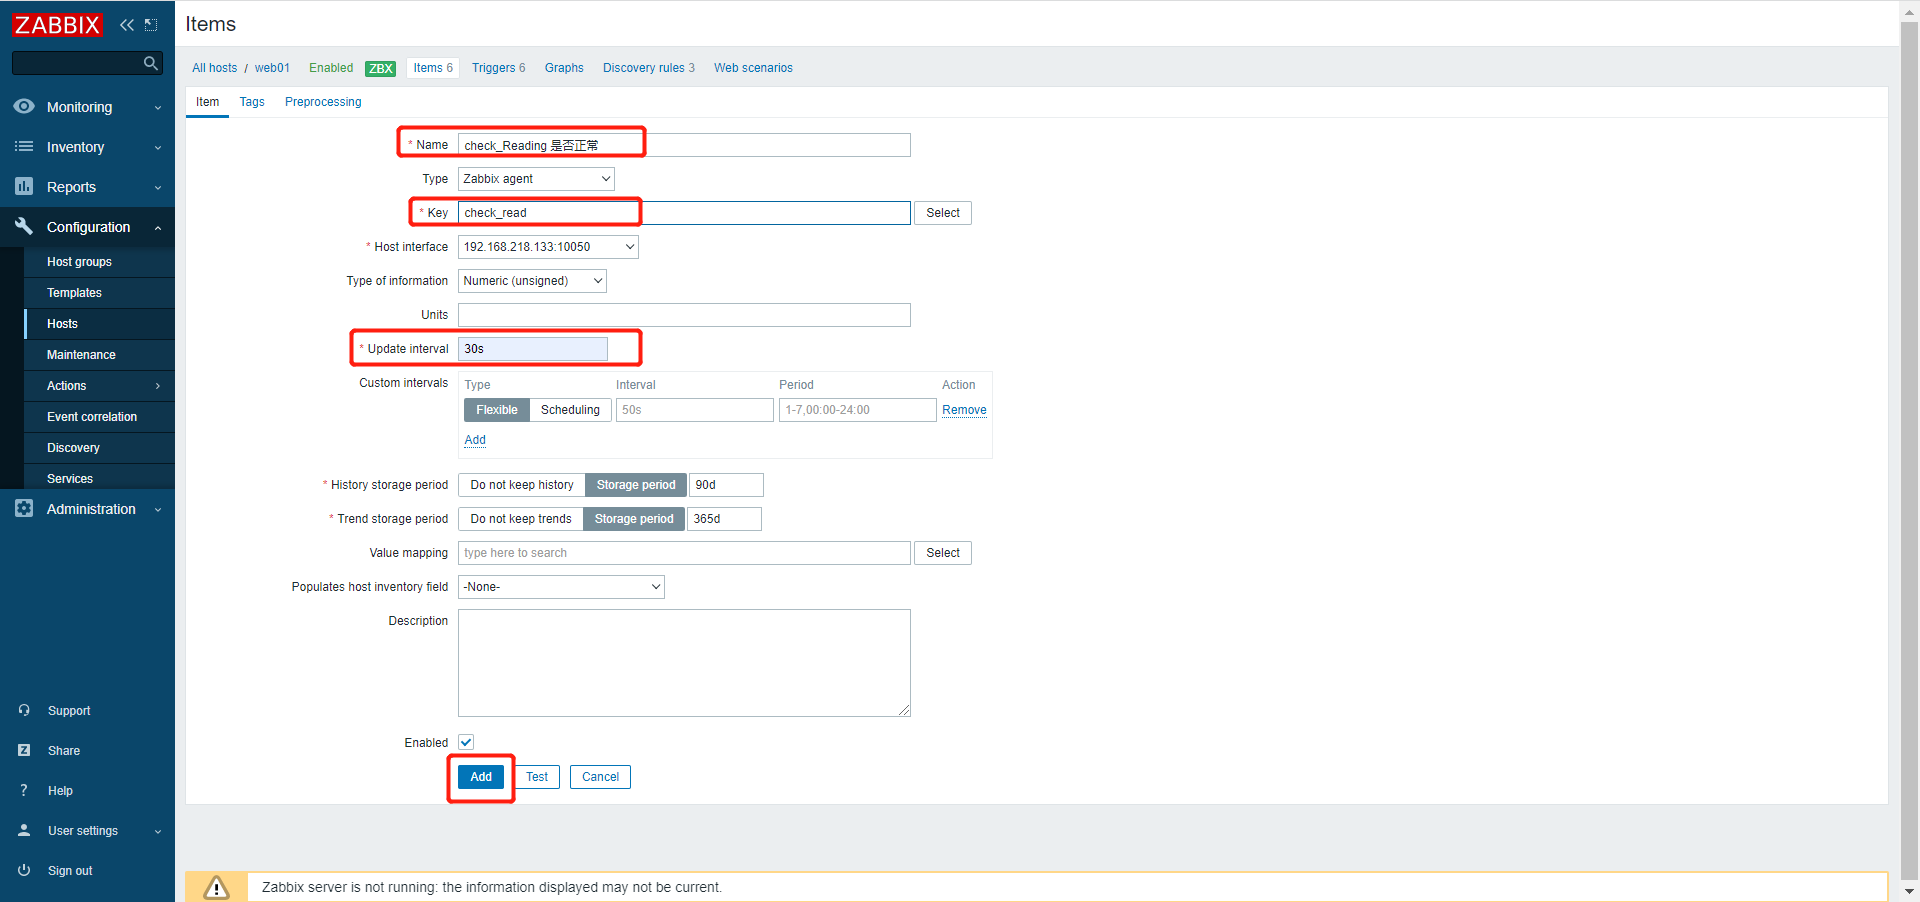Image resolution: width=1920 pixels, height=902 pixels.
Task: Click the Name input field
Action: (684, 145)
